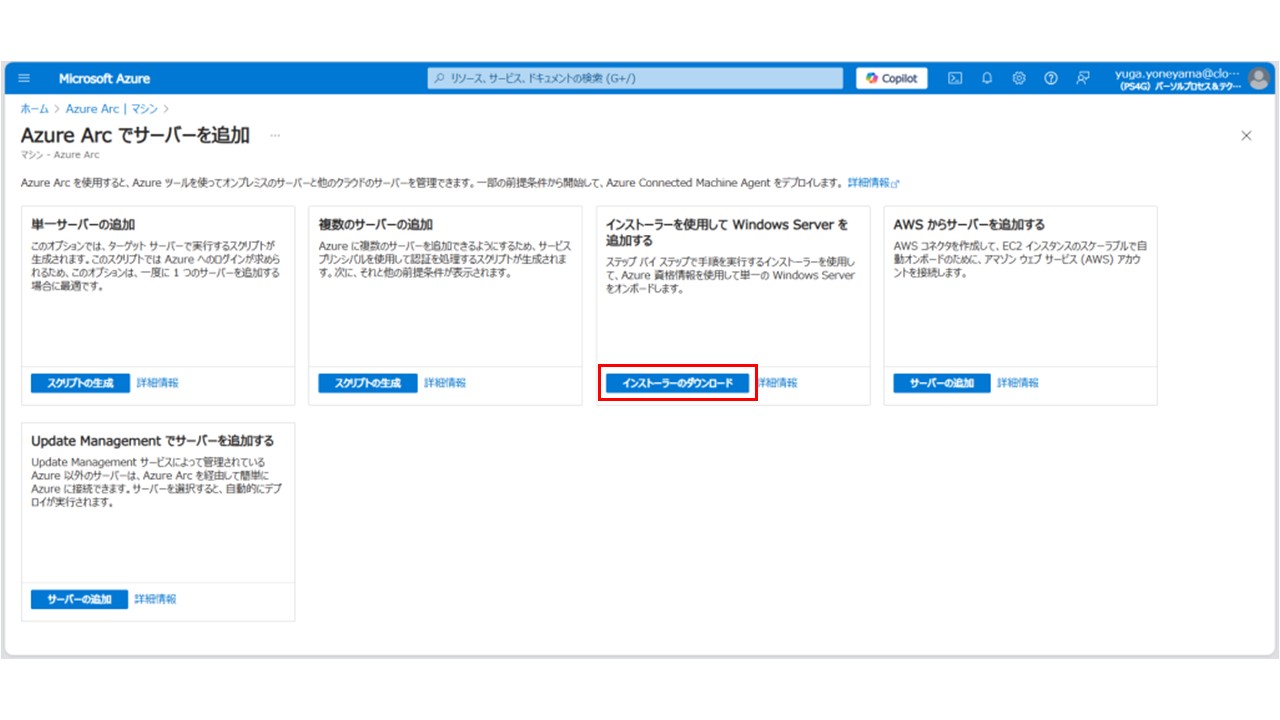Screen dimensions: 1280x720
Task: Open the Azure portal hamburger menu
Action: pyautogui.click(x=23, y=78)
